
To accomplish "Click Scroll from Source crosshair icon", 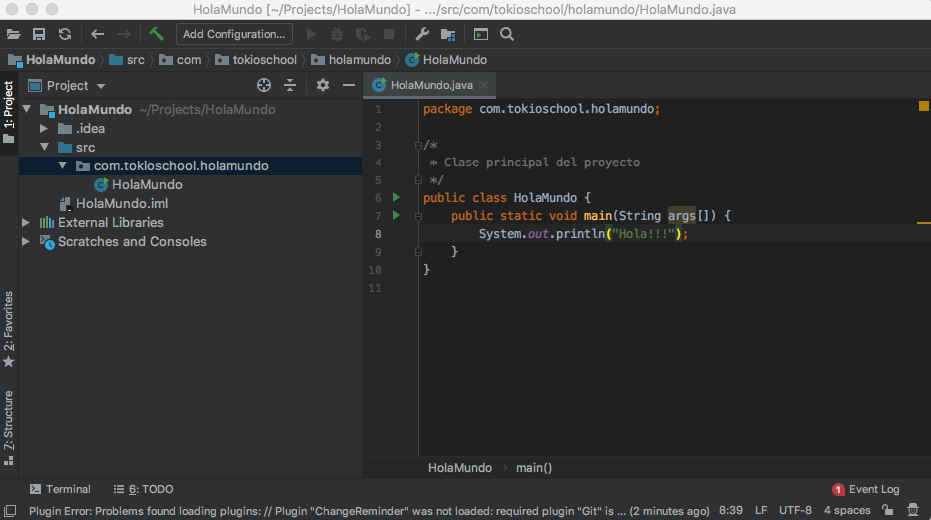I will click(264, 86).
